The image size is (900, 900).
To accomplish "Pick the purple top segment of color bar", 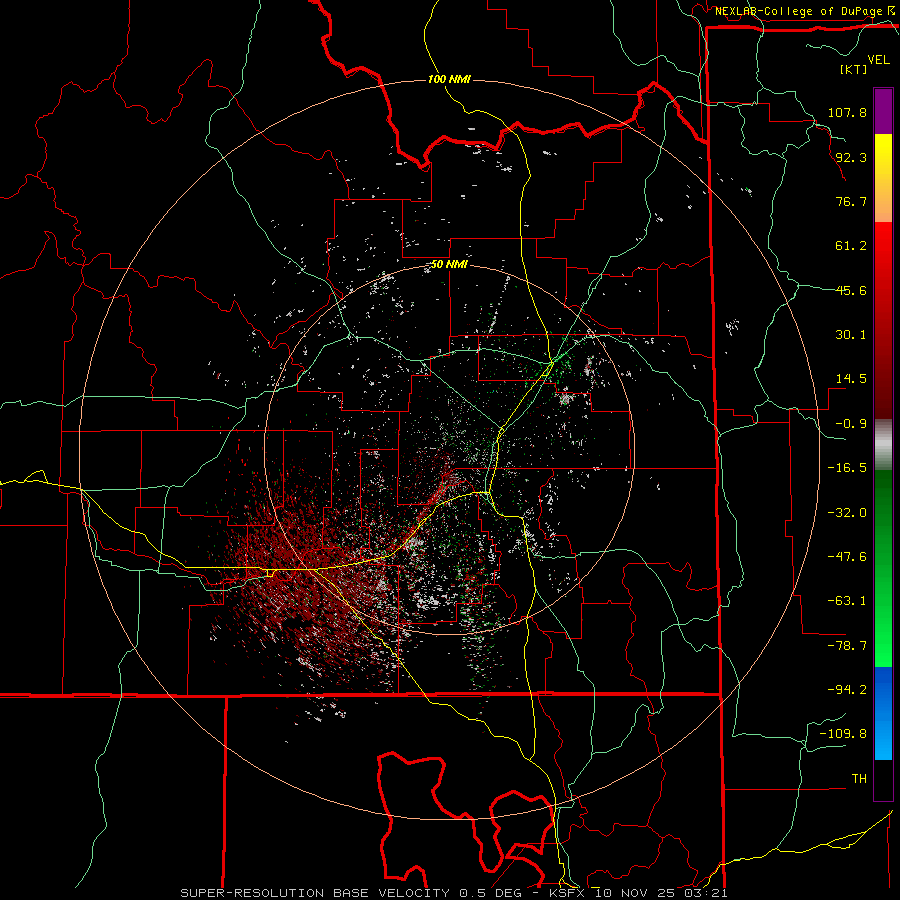I will 883,111.
